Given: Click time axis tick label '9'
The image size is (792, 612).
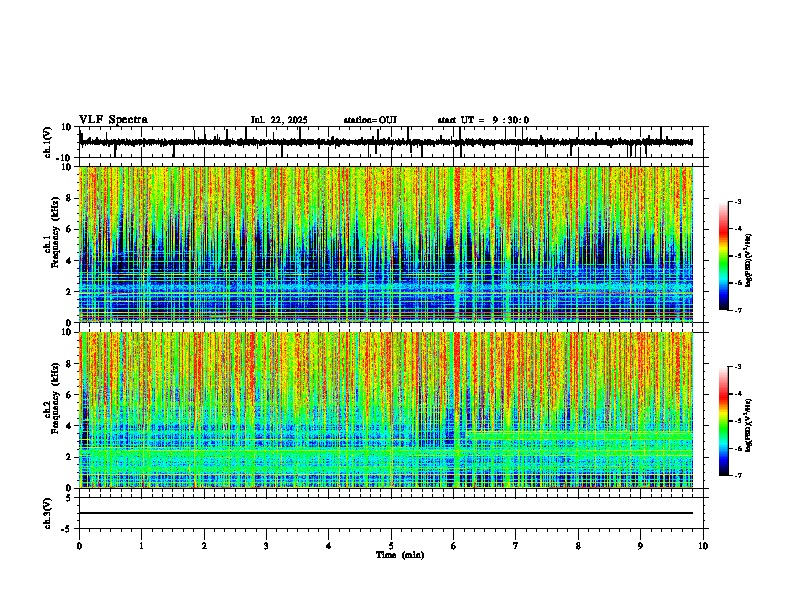Looking at the screenshot, I should click(x=640, y=545).
